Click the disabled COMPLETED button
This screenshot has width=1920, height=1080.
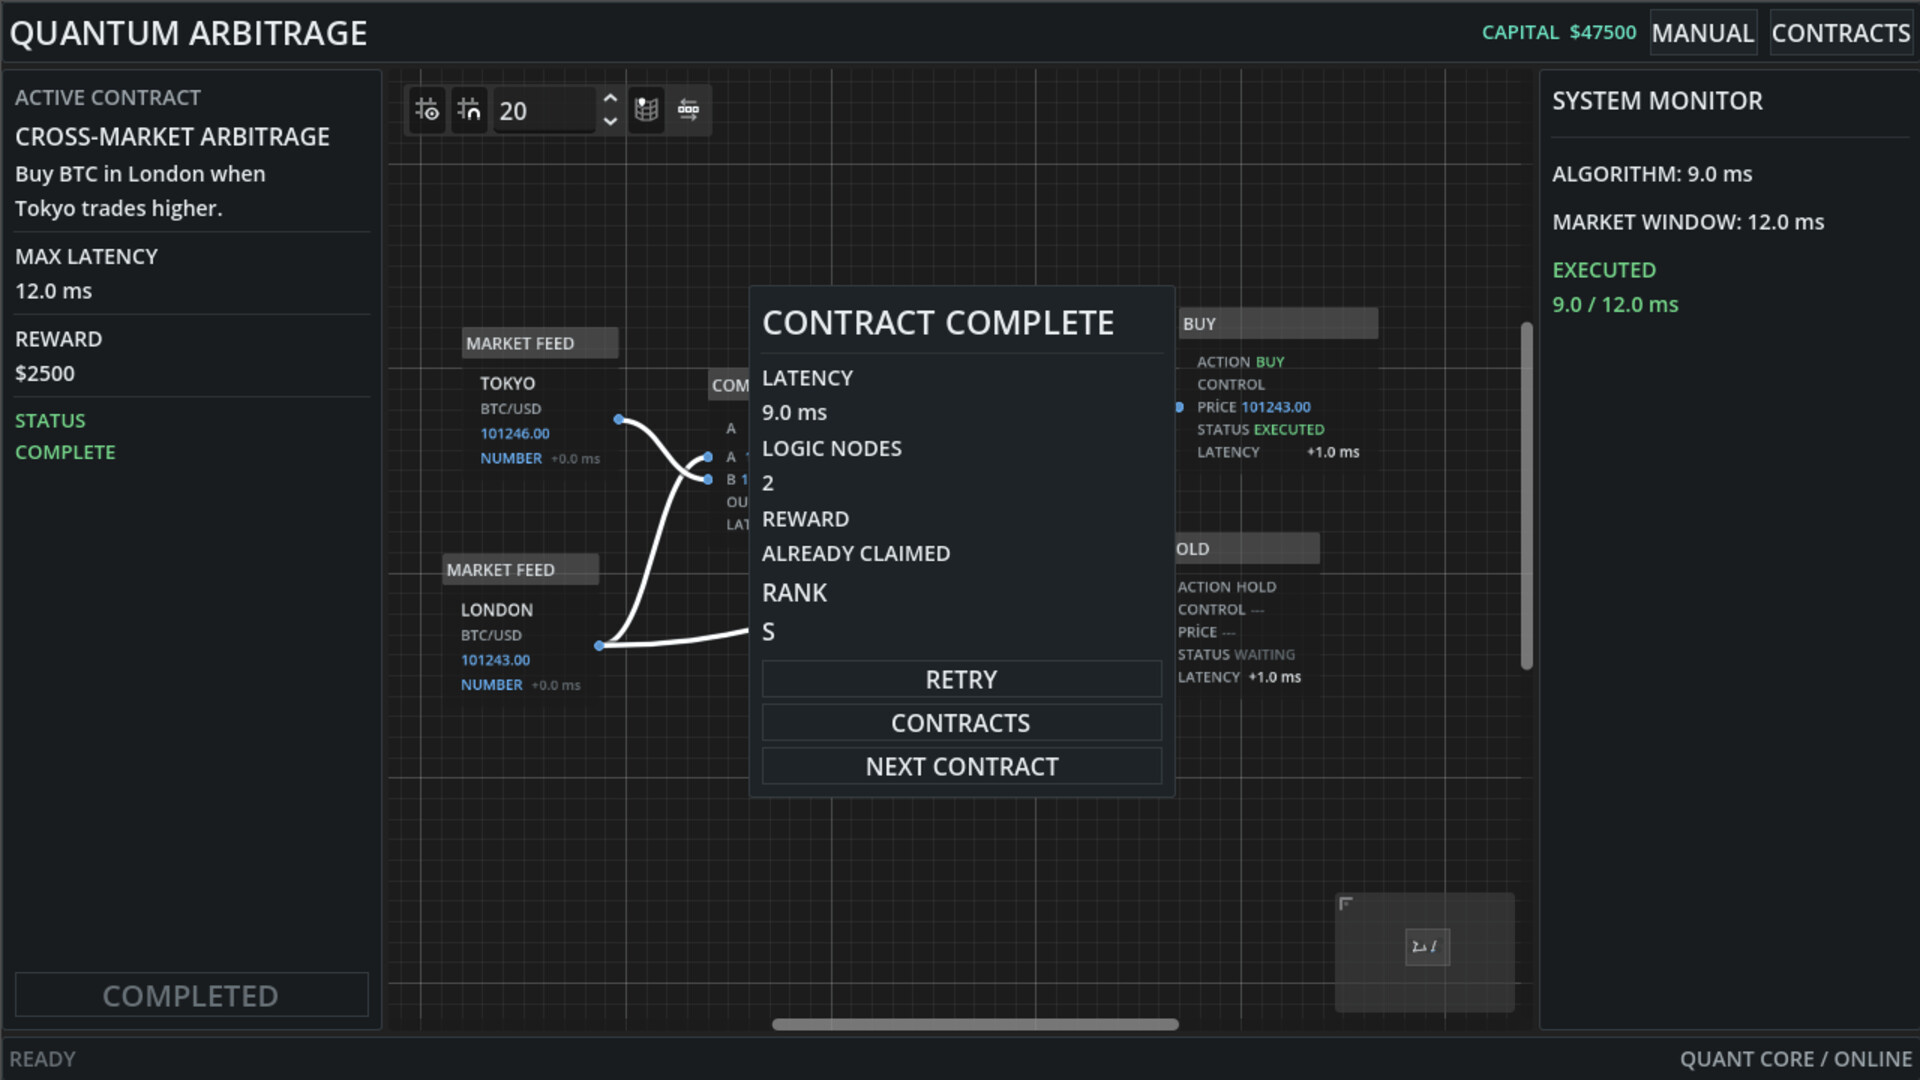(191, 996)
